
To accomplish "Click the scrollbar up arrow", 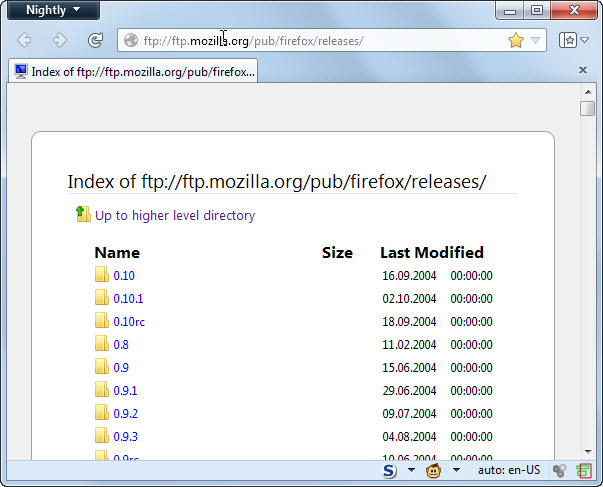I will [x=588, y=92].
